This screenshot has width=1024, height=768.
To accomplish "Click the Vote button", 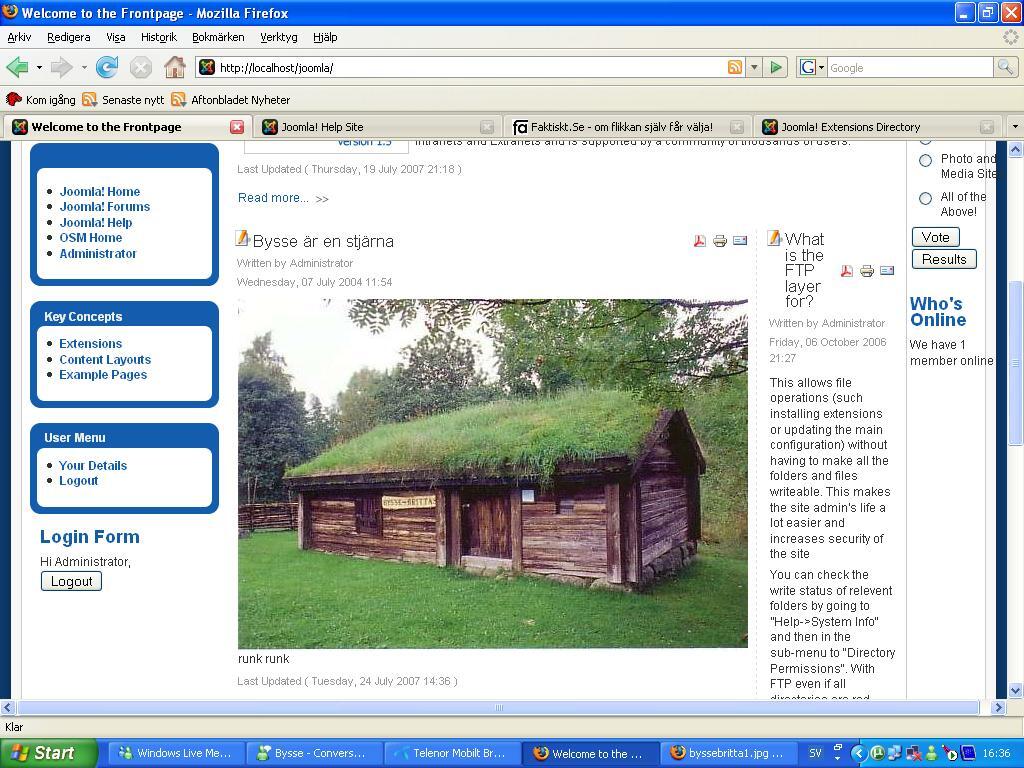I will (935, 237).
